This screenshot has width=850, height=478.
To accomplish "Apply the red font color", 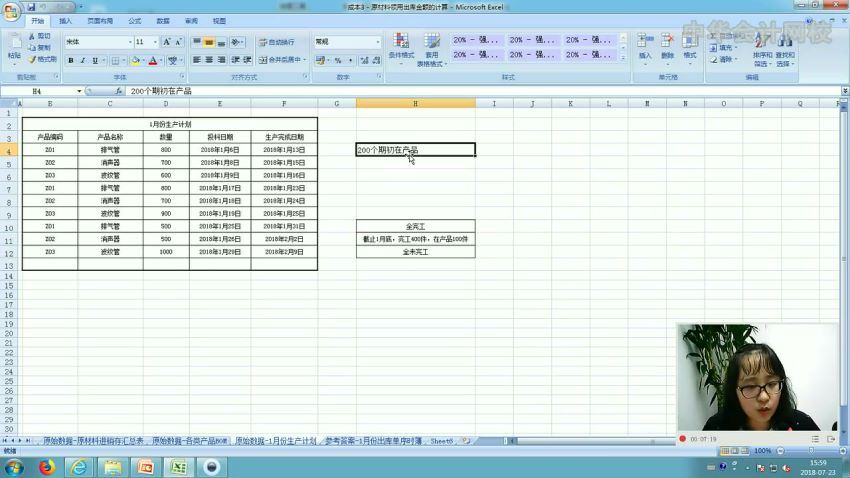I will 153,61.
